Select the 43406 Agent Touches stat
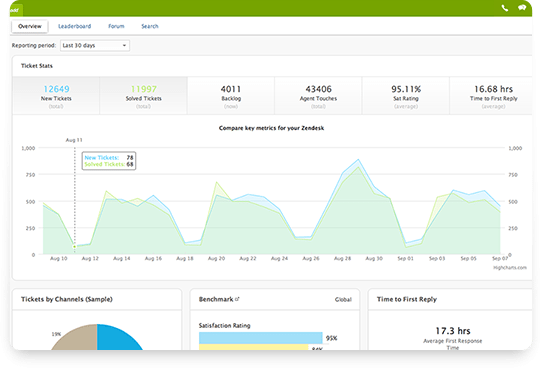Viewport: 540px width, 369px height. (318, 95)
